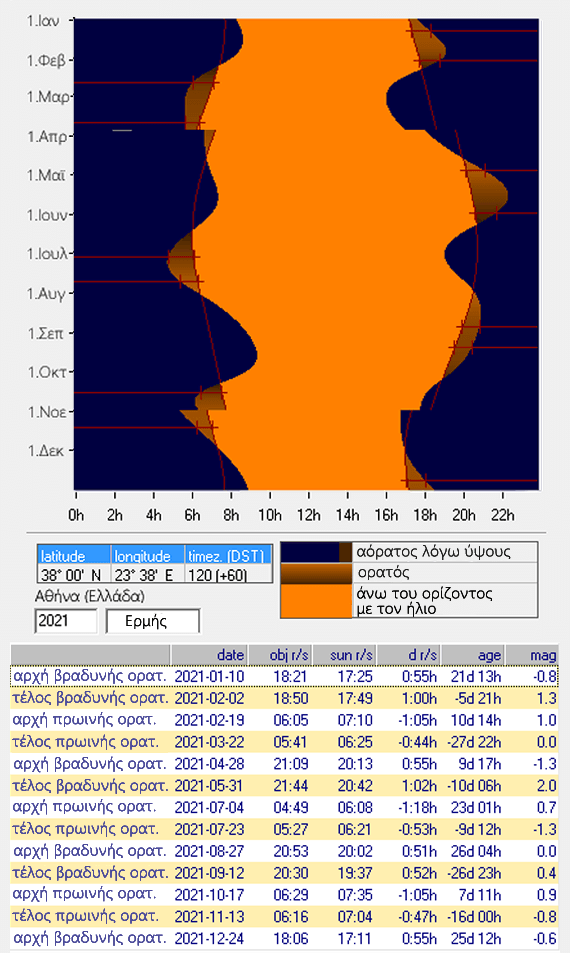
Task: Select the 2021-01-10 evening visibility row
Action: pyautogui.click(x=284, y=676)
